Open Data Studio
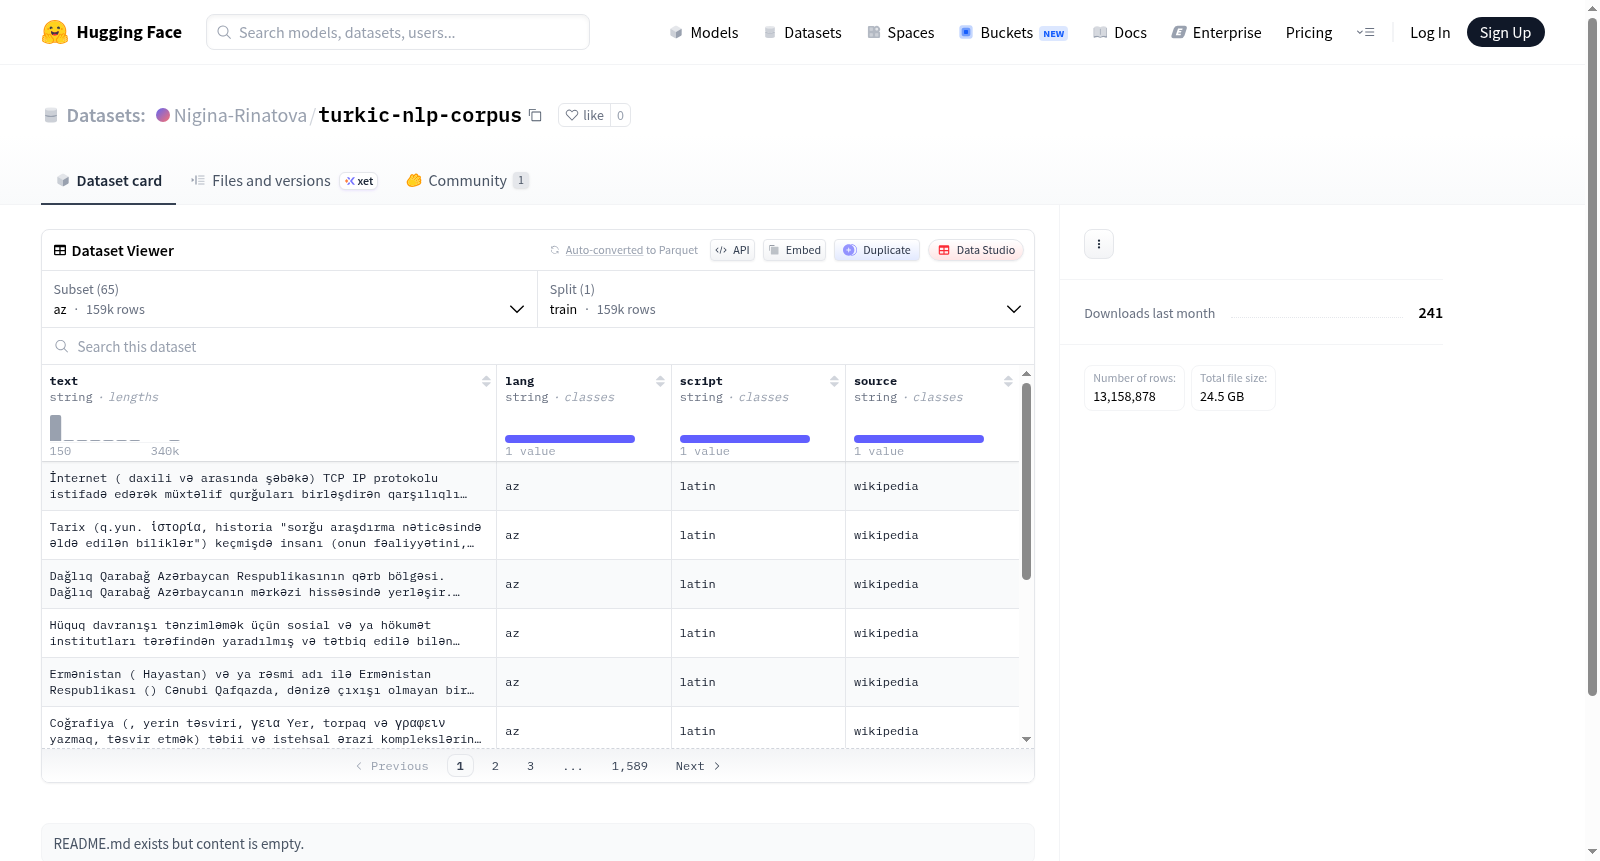 coord(976,250)
